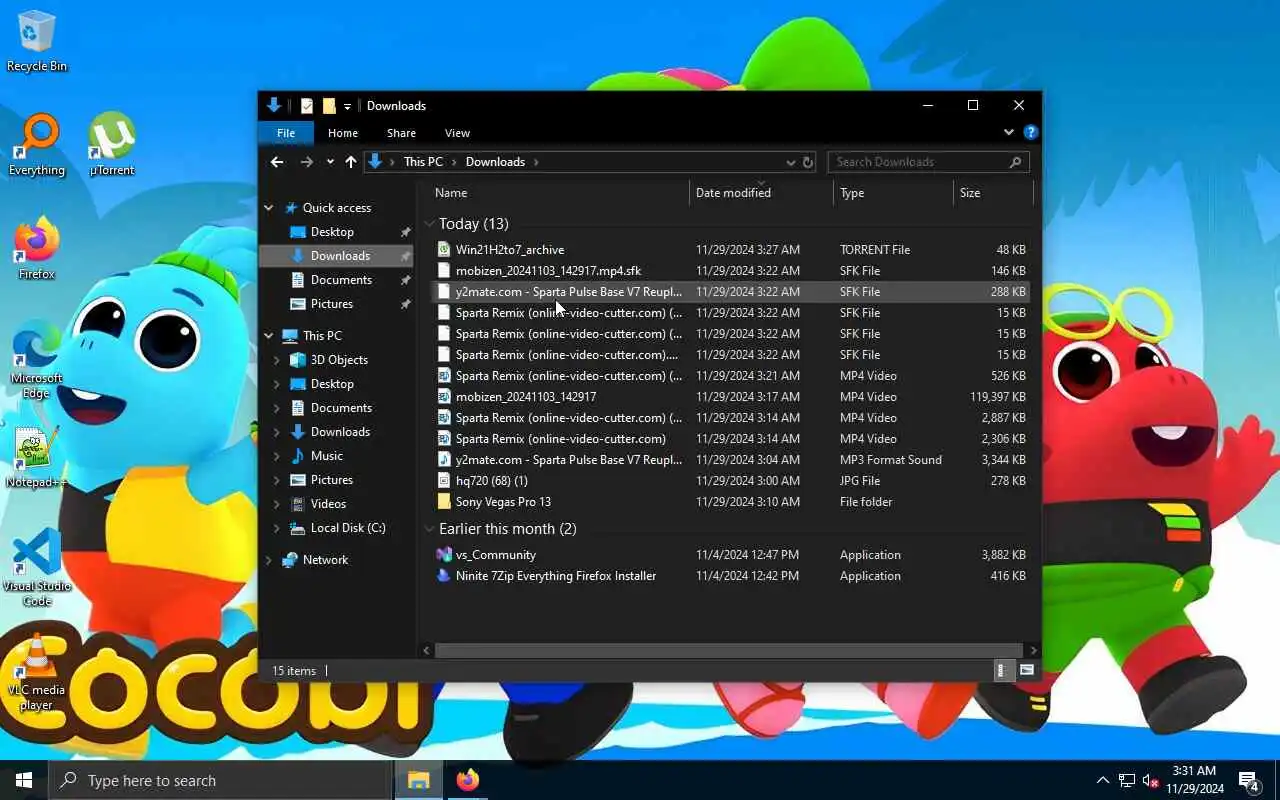
Task: Click the Properties quick access toolbar icon
Action: [307, 106]
